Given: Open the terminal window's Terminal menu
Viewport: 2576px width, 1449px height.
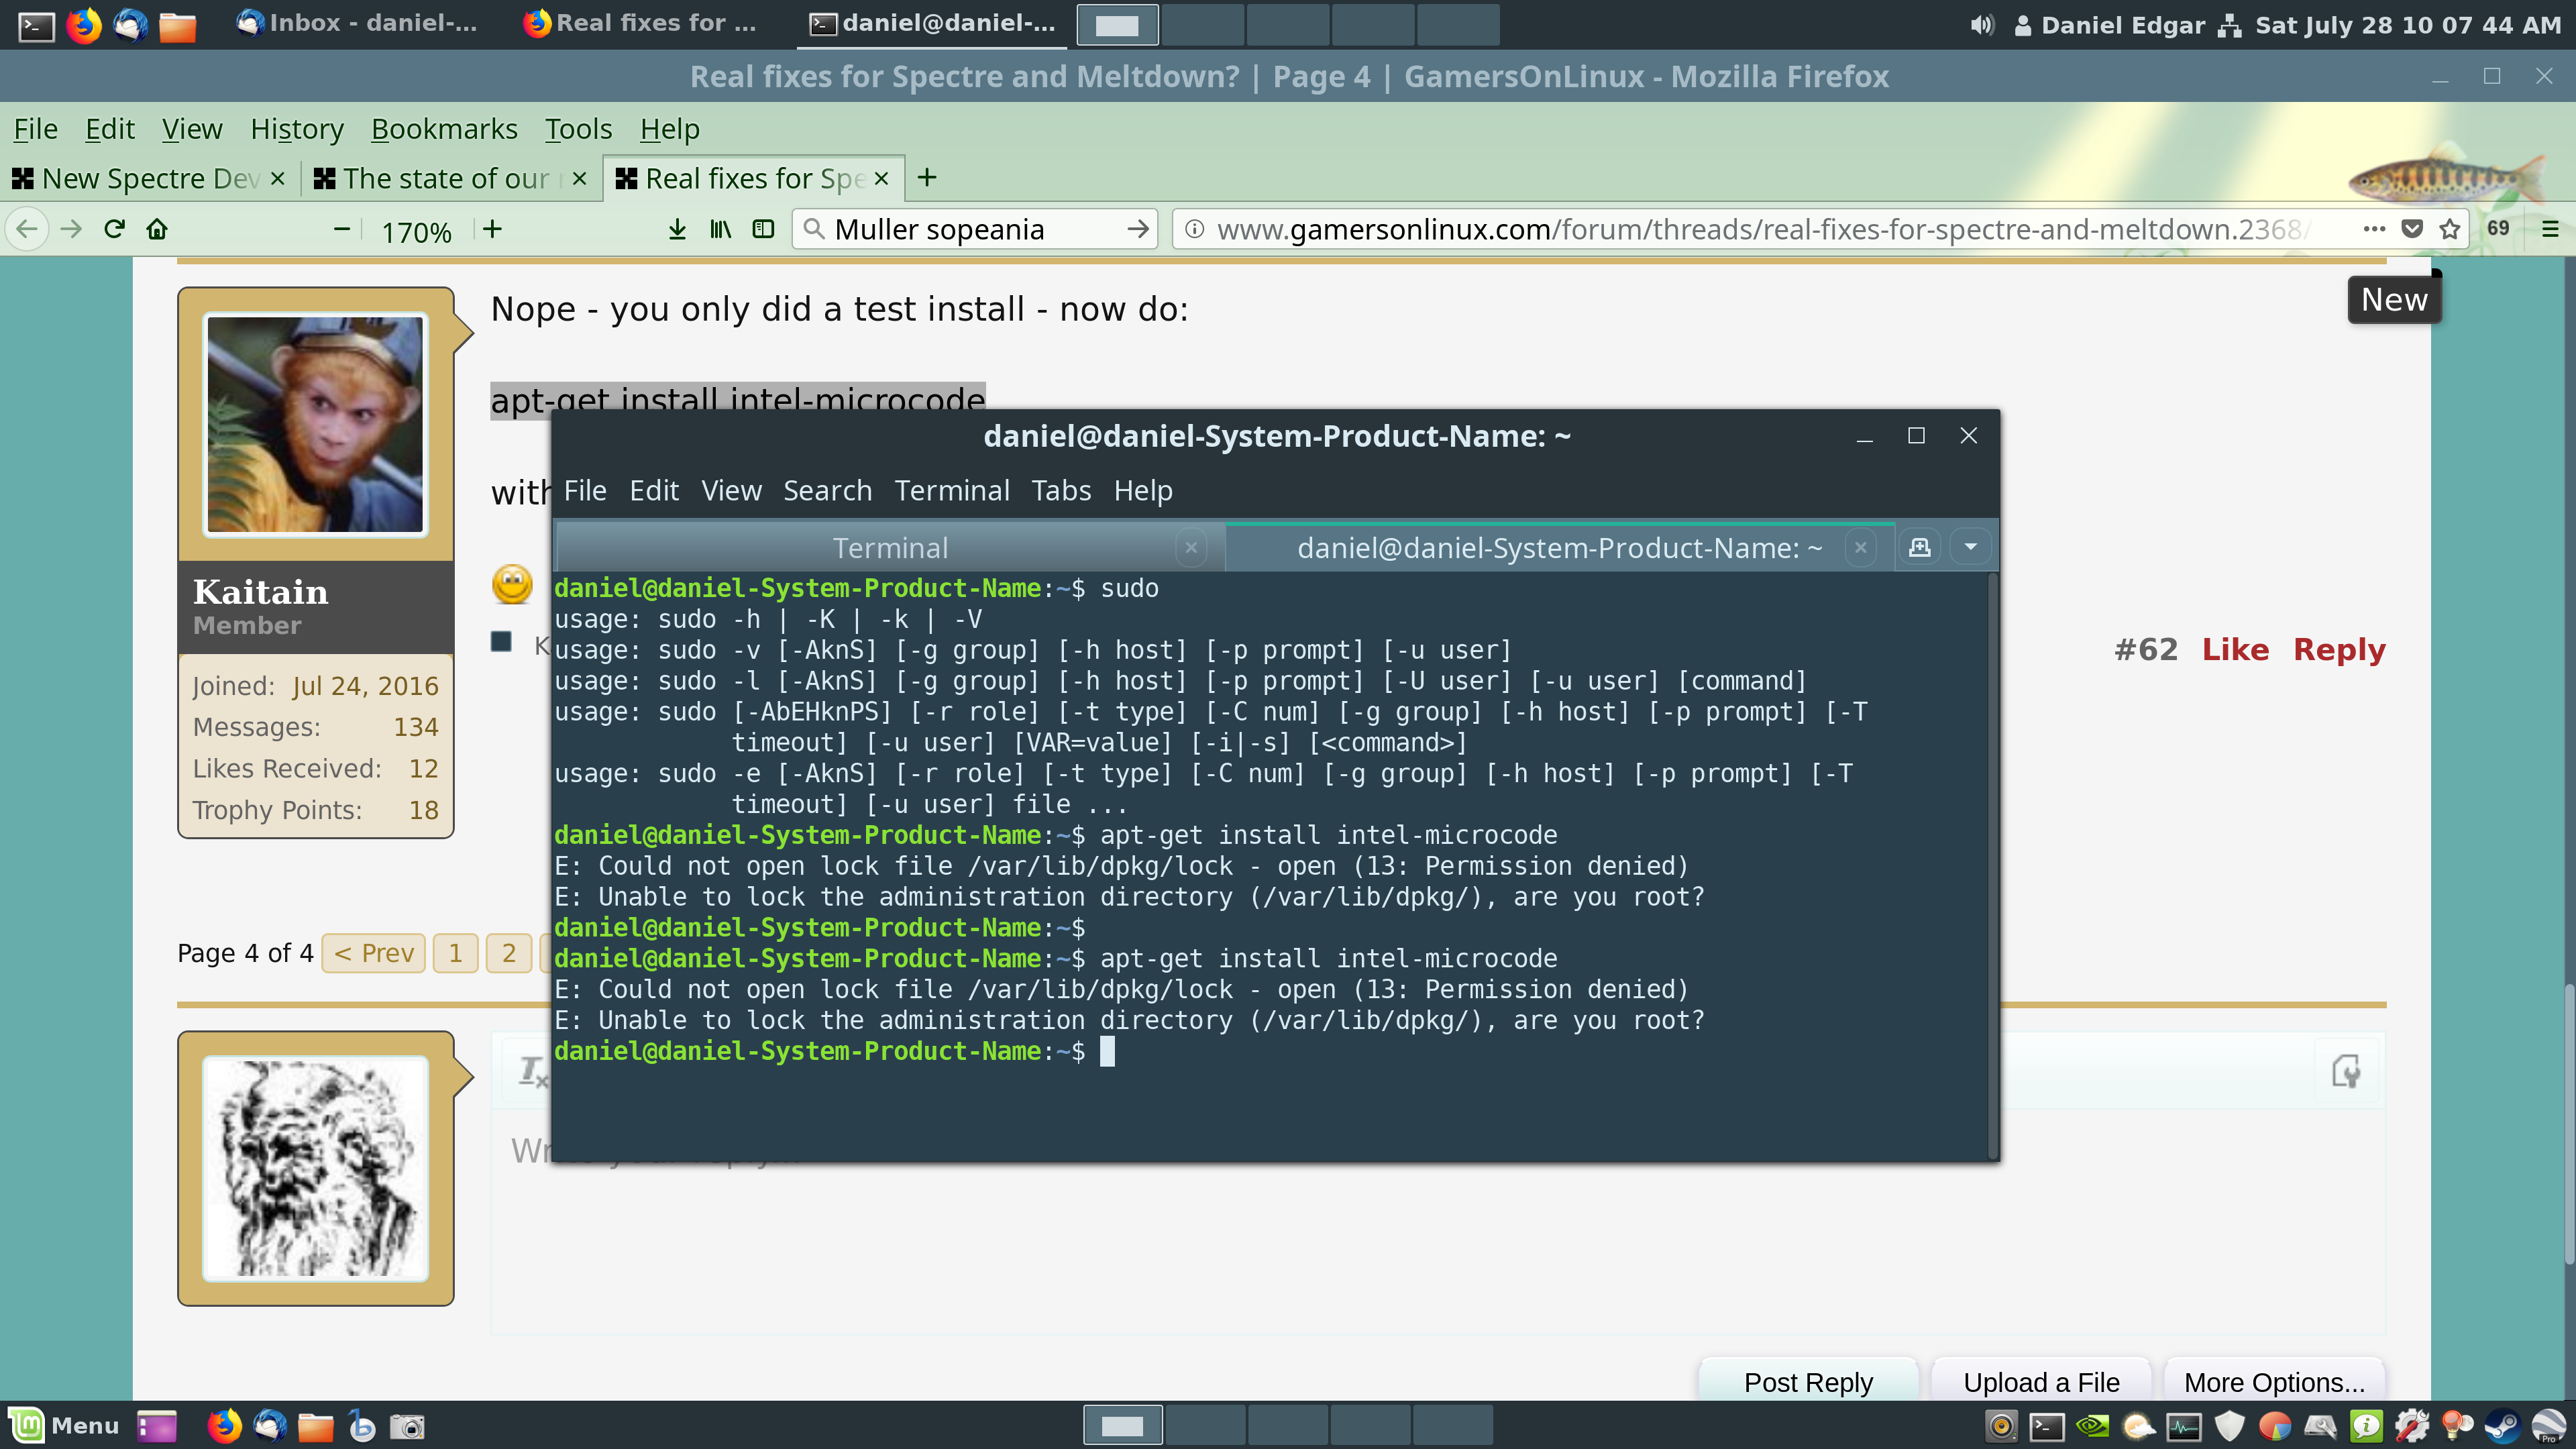Looking at the screenshot, I should 952,491.
